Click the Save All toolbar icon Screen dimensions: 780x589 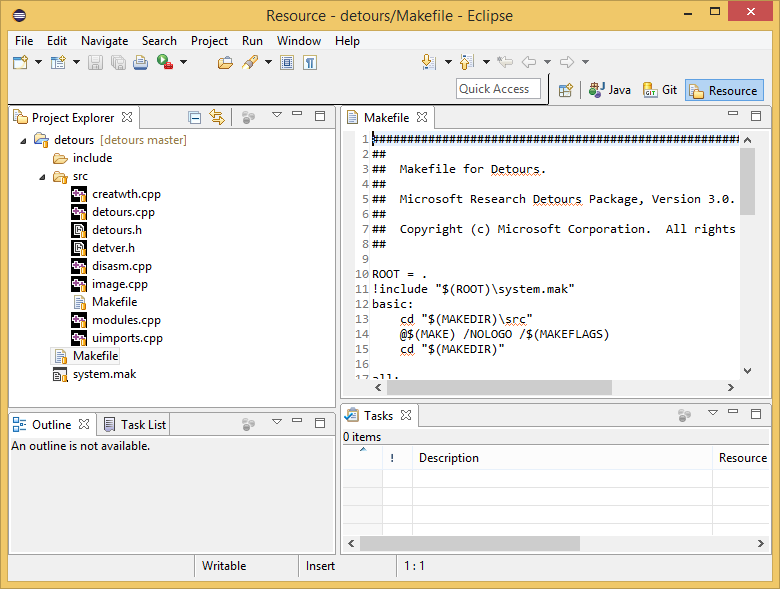[118, 62]
